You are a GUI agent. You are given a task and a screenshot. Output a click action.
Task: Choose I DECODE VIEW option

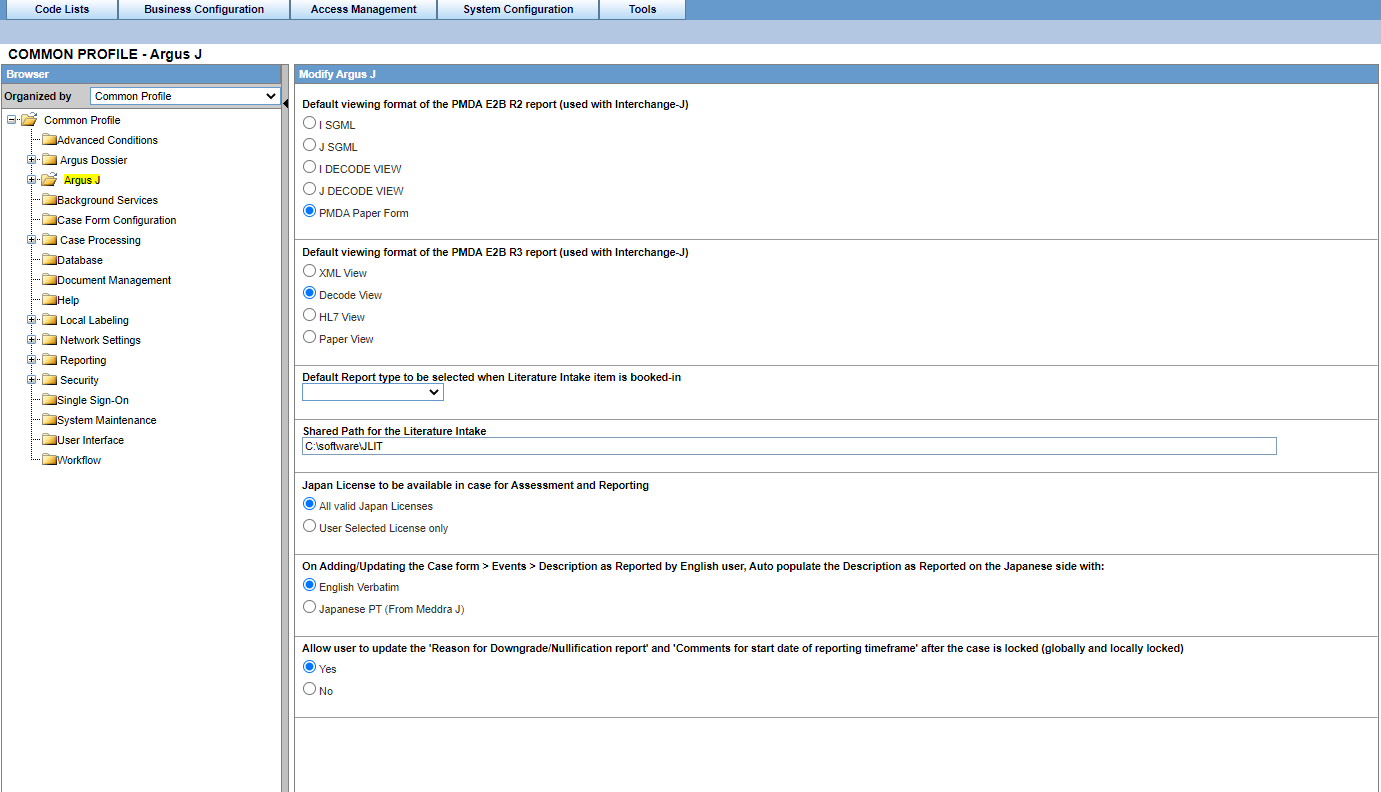(x=310, y=167)
